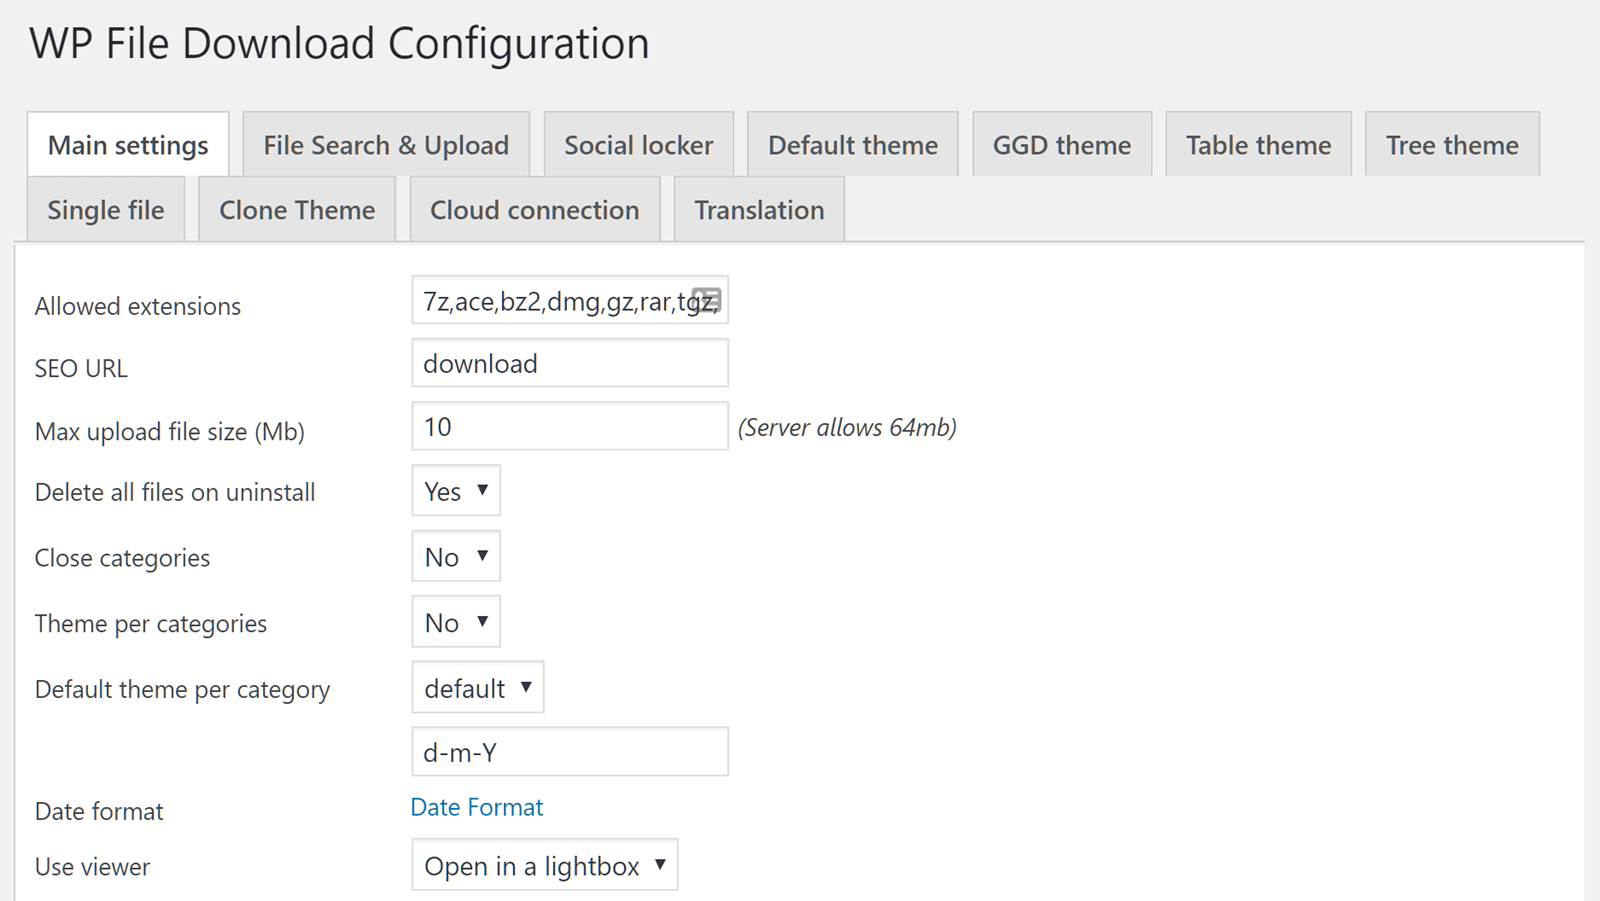Open the Translation tab

click(x=759, y=210)
